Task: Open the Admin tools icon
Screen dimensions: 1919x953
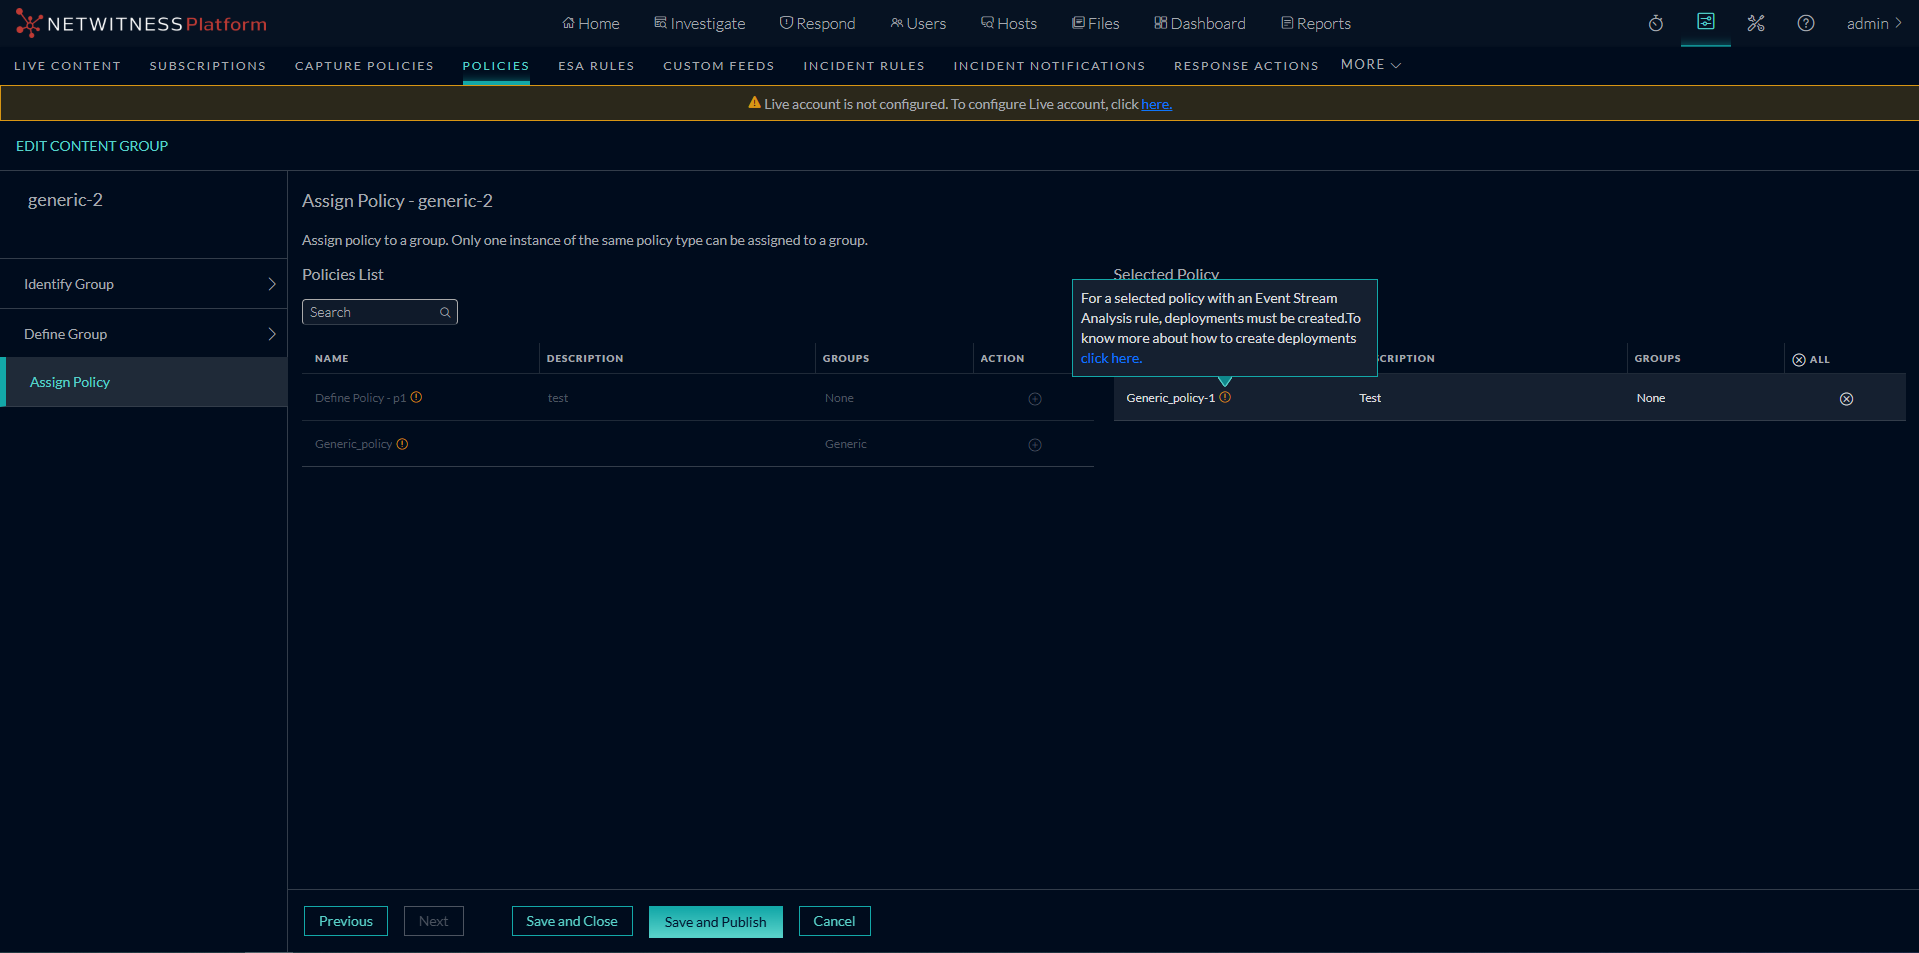Action: coord(1756,23)
